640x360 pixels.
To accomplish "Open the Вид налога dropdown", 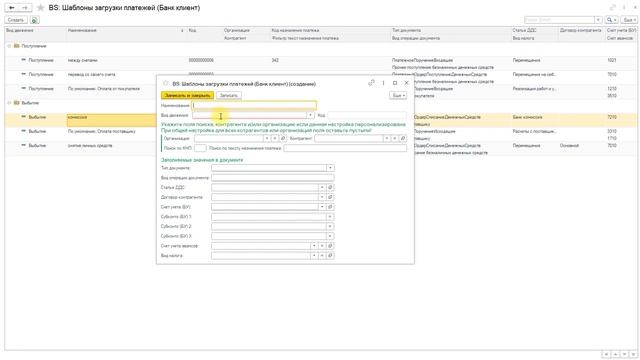I will 314,256.
